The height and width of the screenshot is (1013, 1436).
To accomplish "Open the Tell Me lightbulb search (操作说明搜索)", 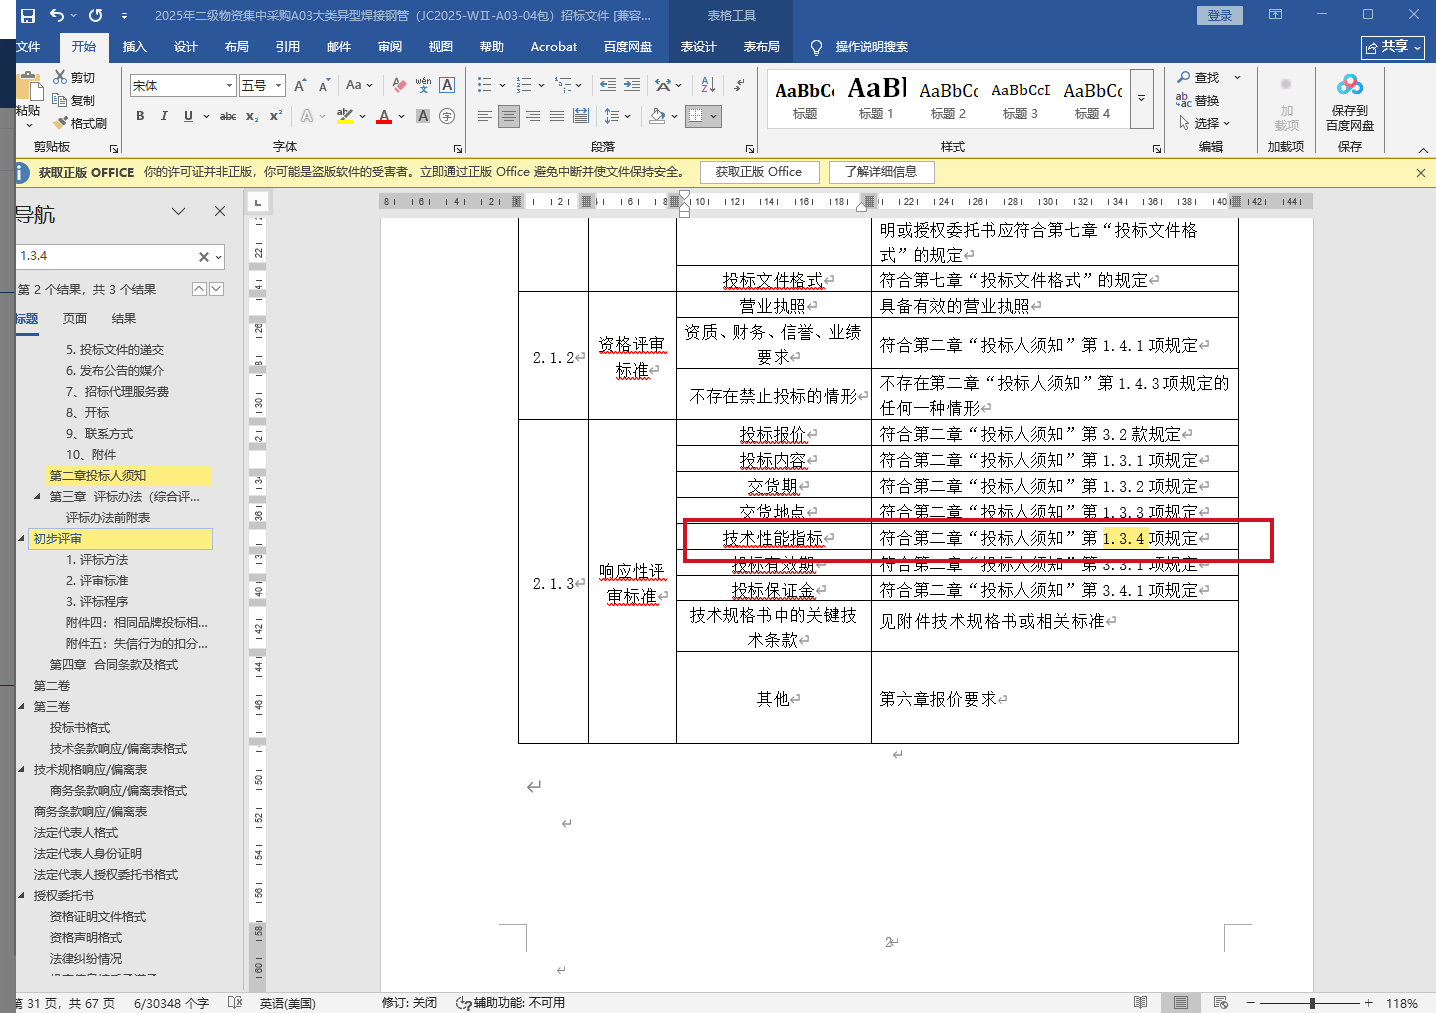I will 859,47.
